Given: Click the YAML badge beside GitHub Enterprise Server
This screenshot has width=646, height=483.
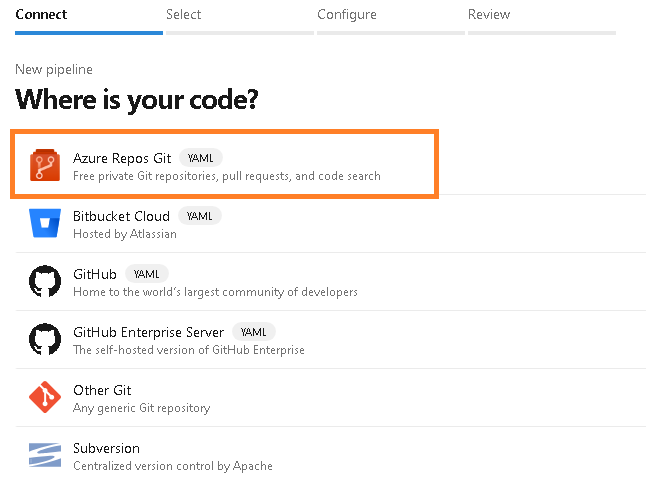Looking at the screenshot, I should coord(253,332).
